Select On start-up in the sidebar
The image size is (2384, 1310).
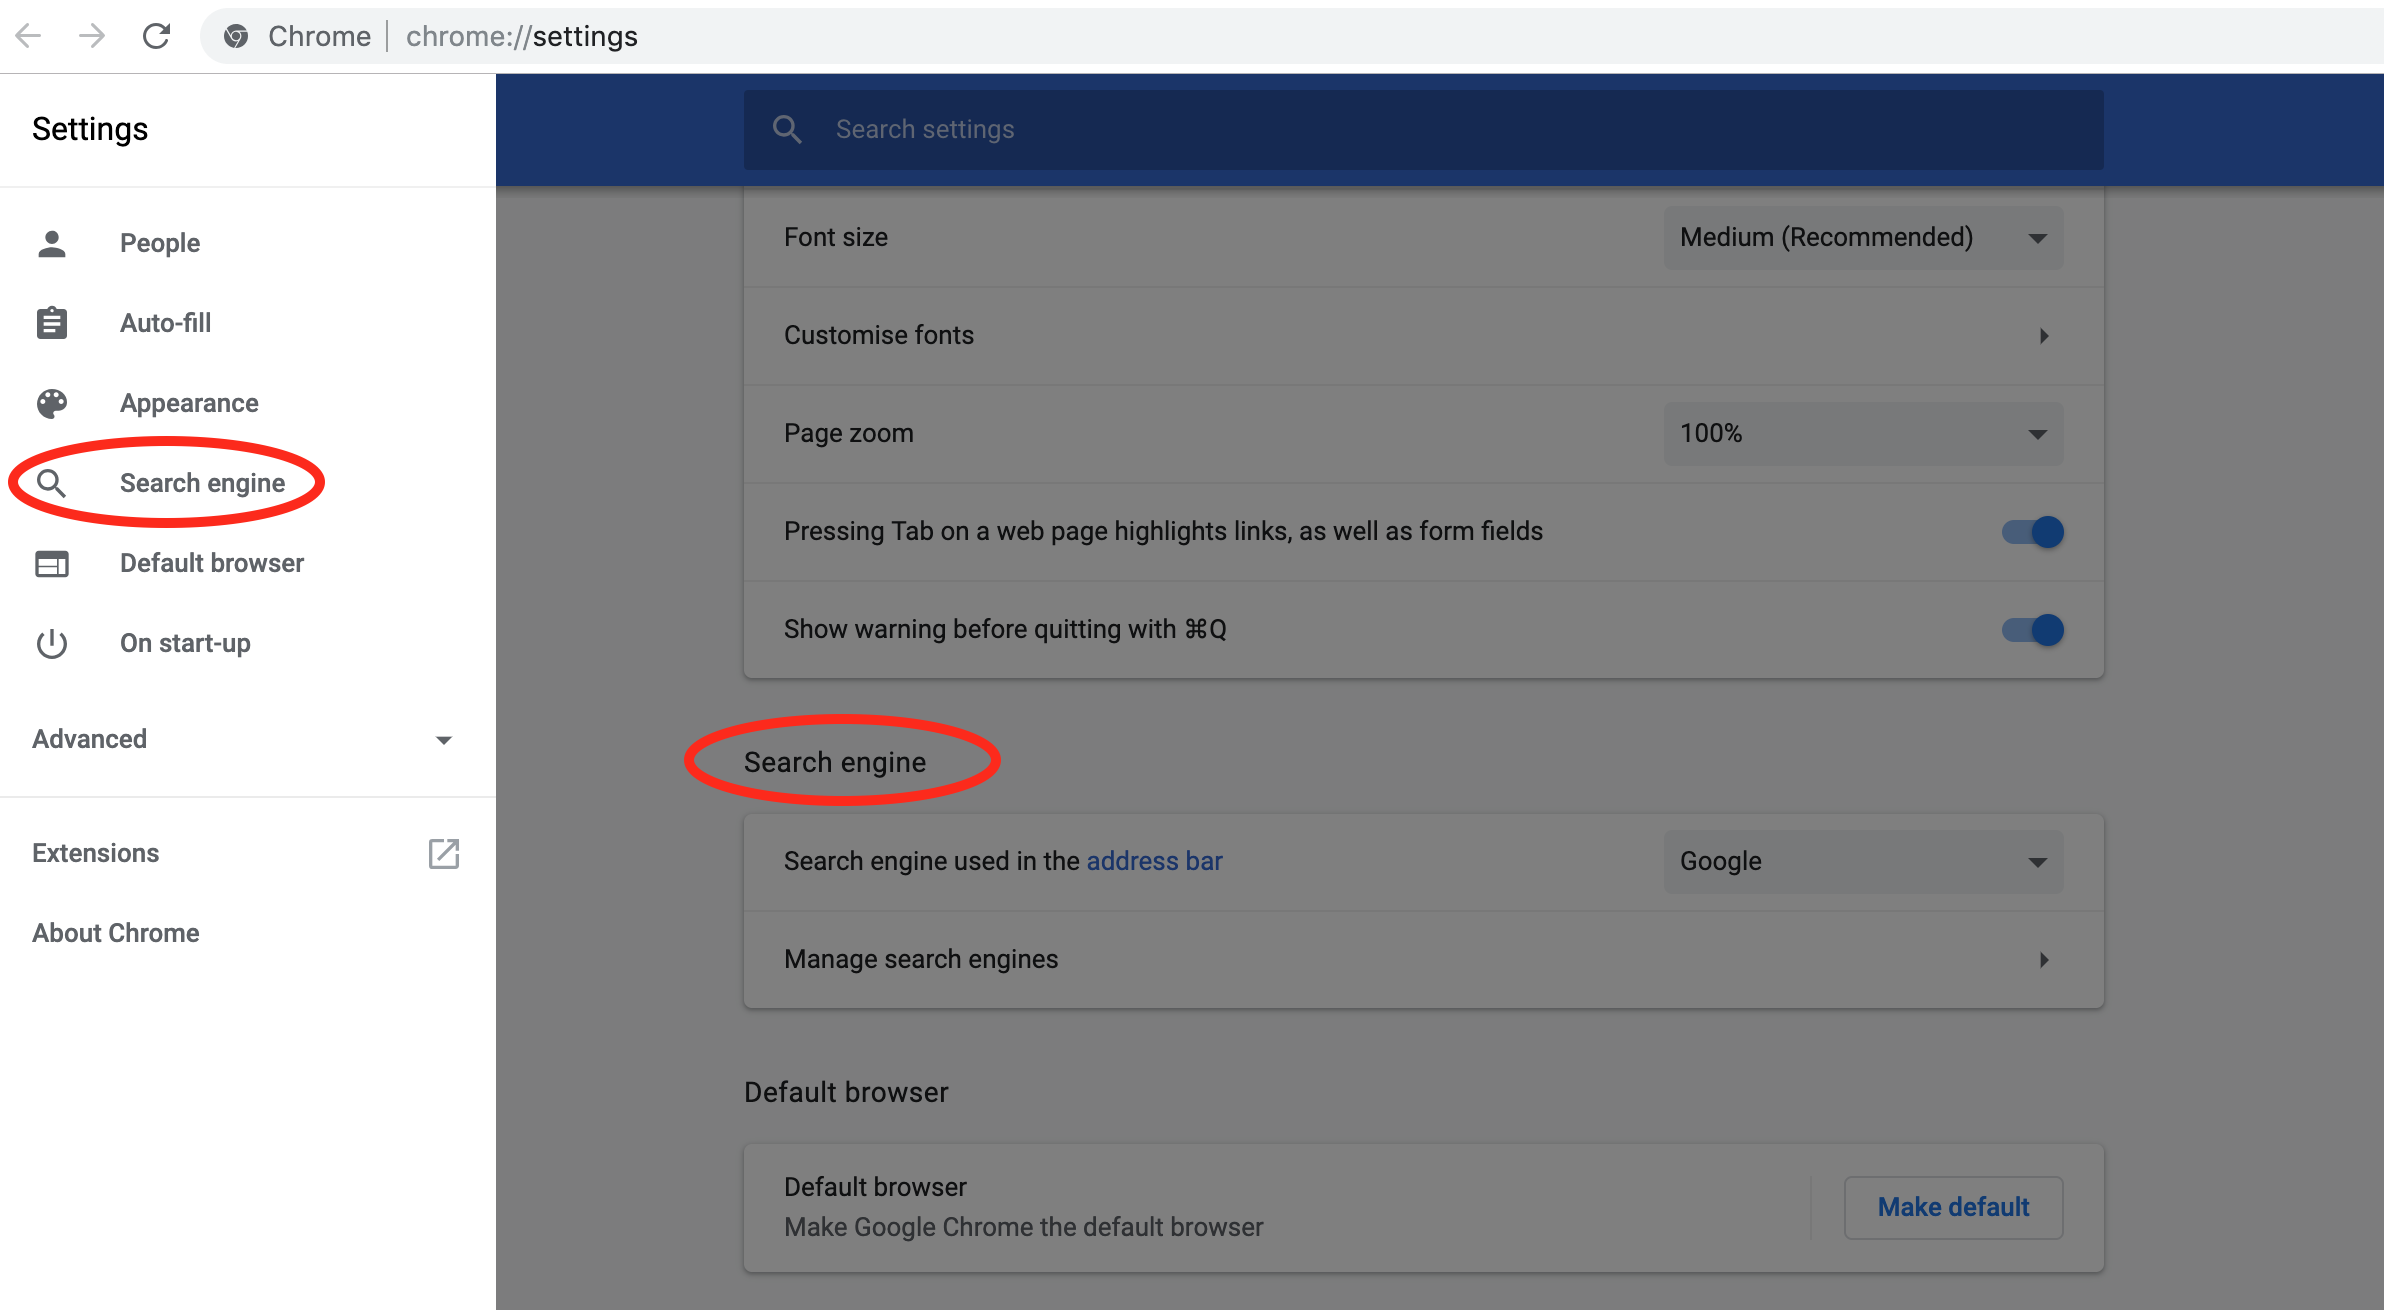click(x=185, y=643)
